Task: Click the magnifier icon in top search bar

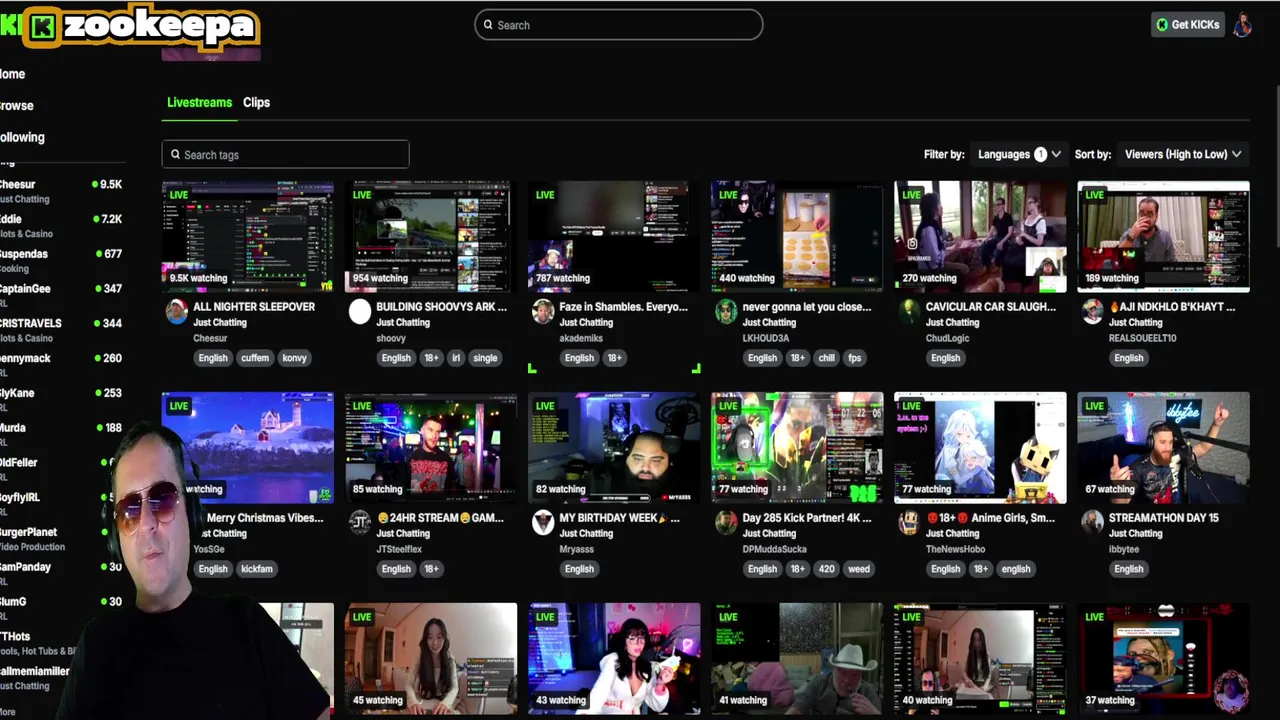Action: click(x=488, y=25)
